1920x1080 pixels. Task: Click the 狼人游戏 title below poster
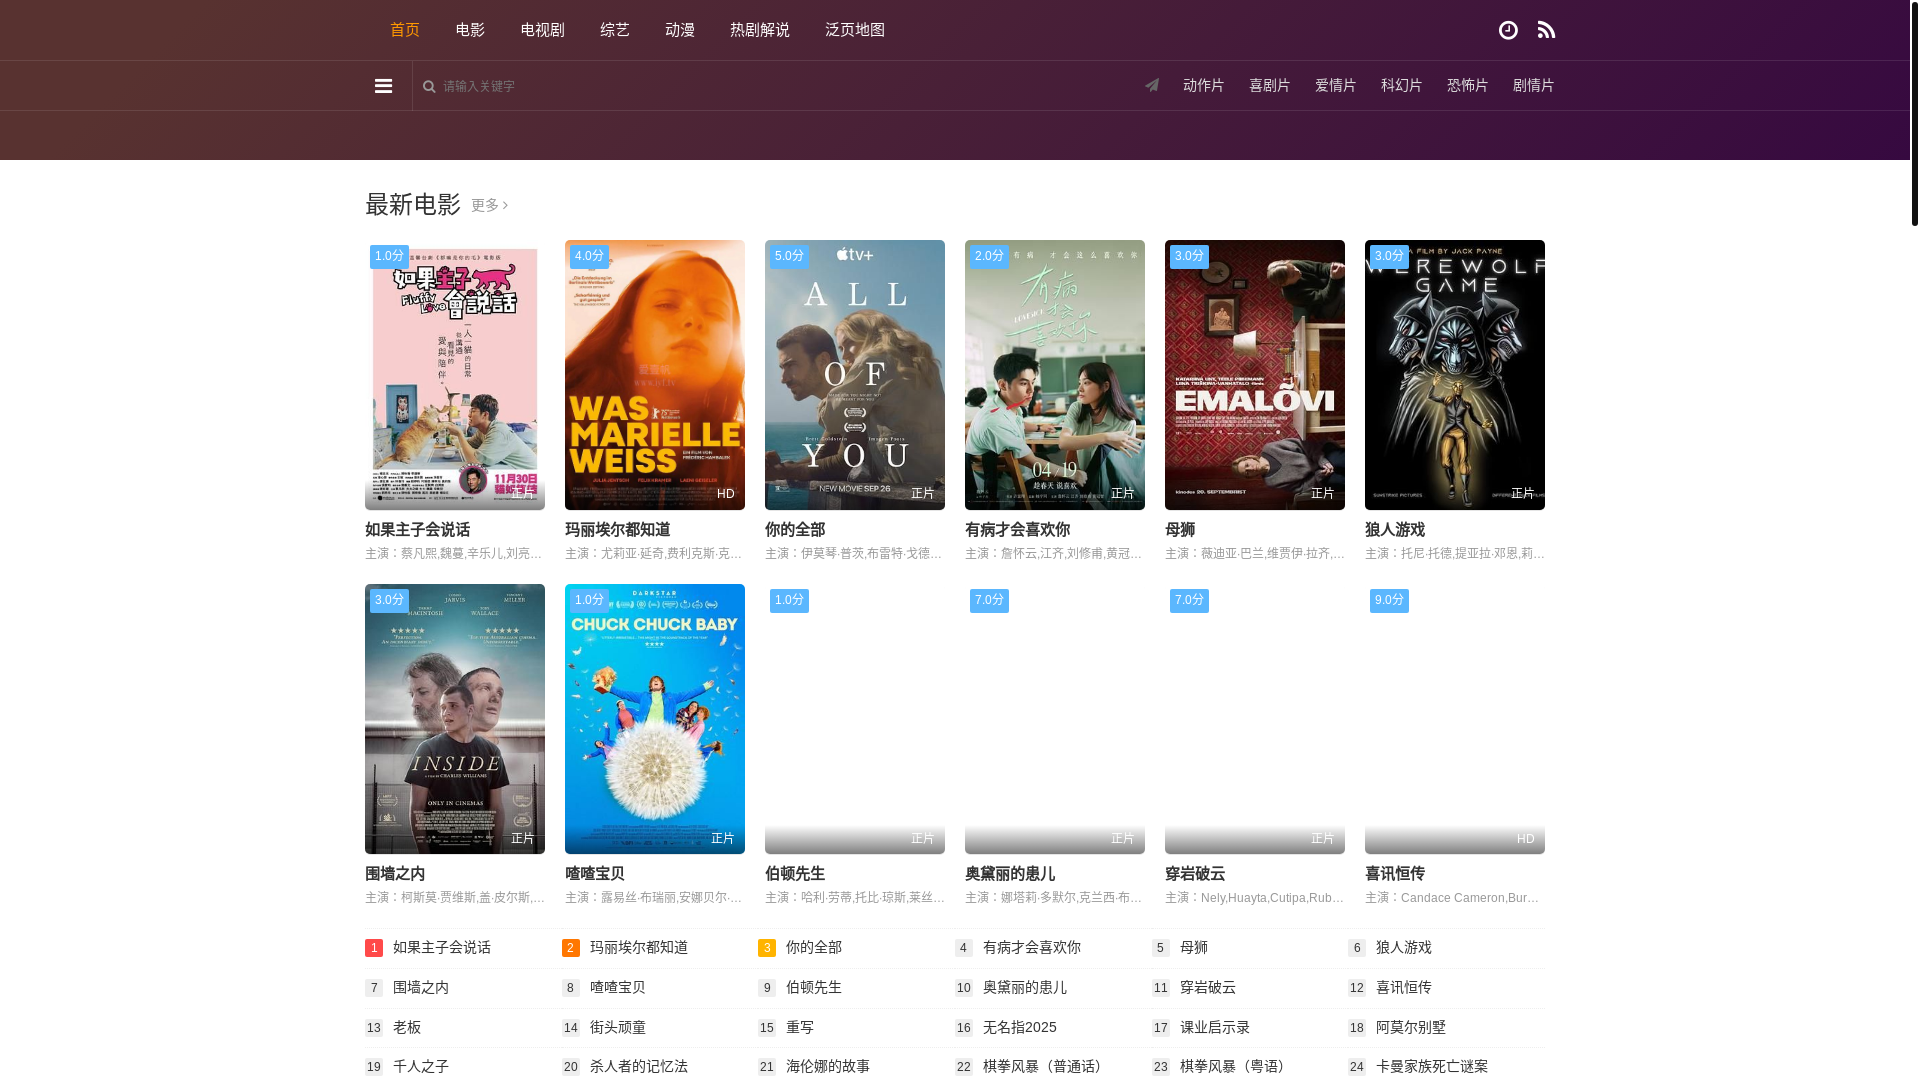click(1395, 530)
